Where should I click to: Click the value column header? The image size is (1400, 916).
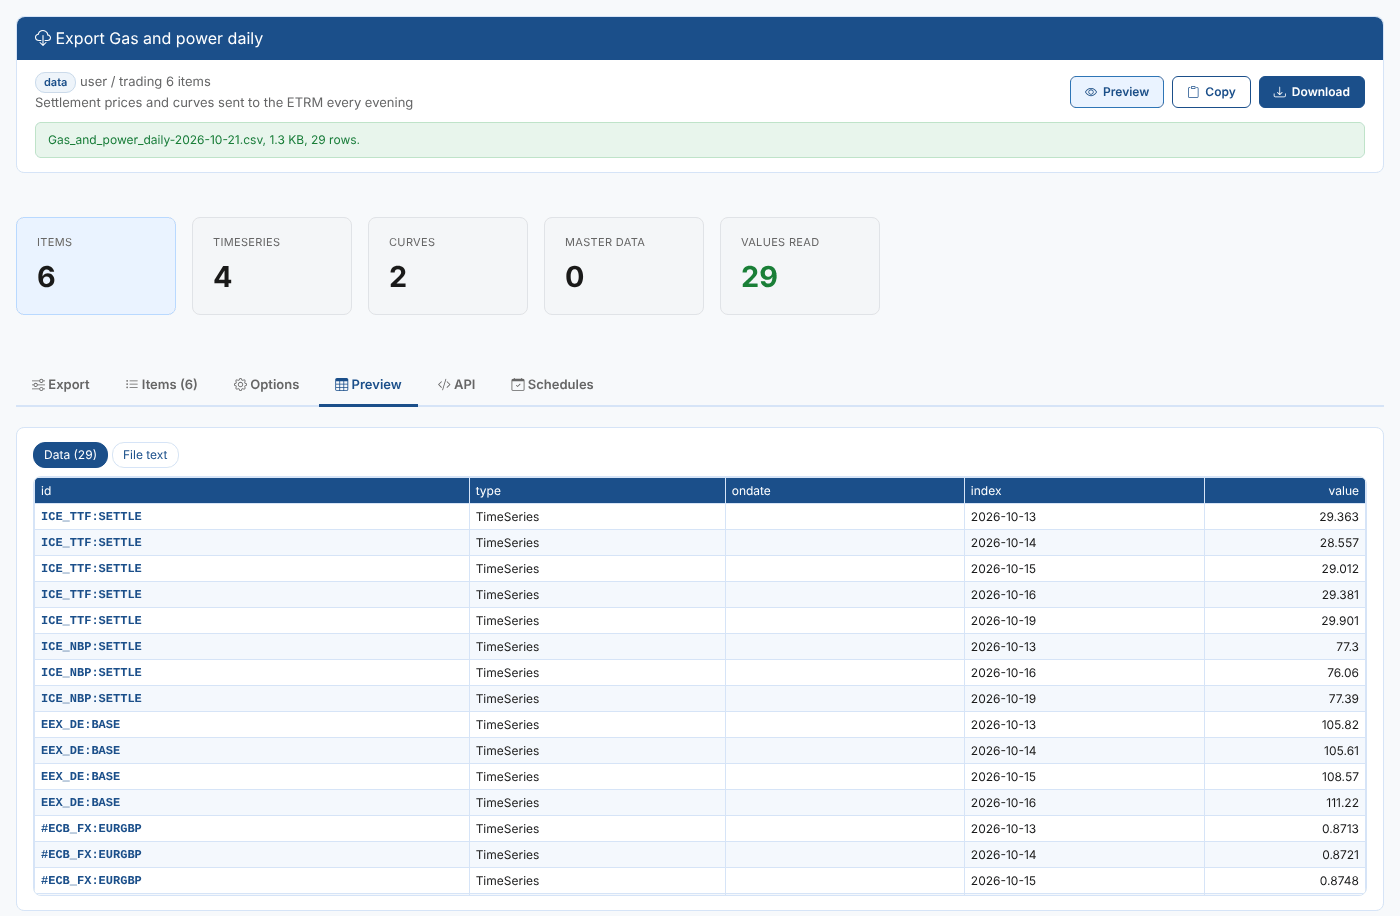[1285, 491]
